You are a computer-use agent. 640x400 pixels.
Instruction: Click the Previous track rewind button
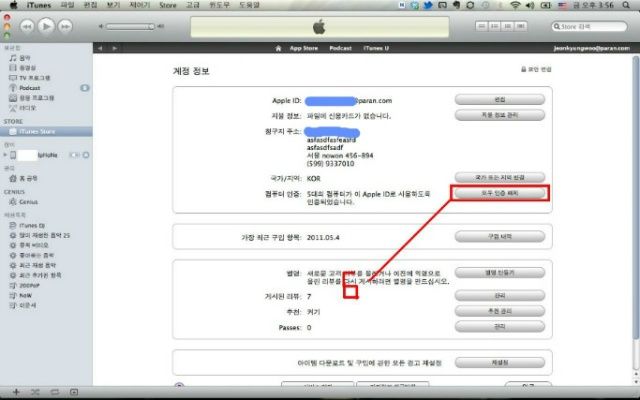27,27
